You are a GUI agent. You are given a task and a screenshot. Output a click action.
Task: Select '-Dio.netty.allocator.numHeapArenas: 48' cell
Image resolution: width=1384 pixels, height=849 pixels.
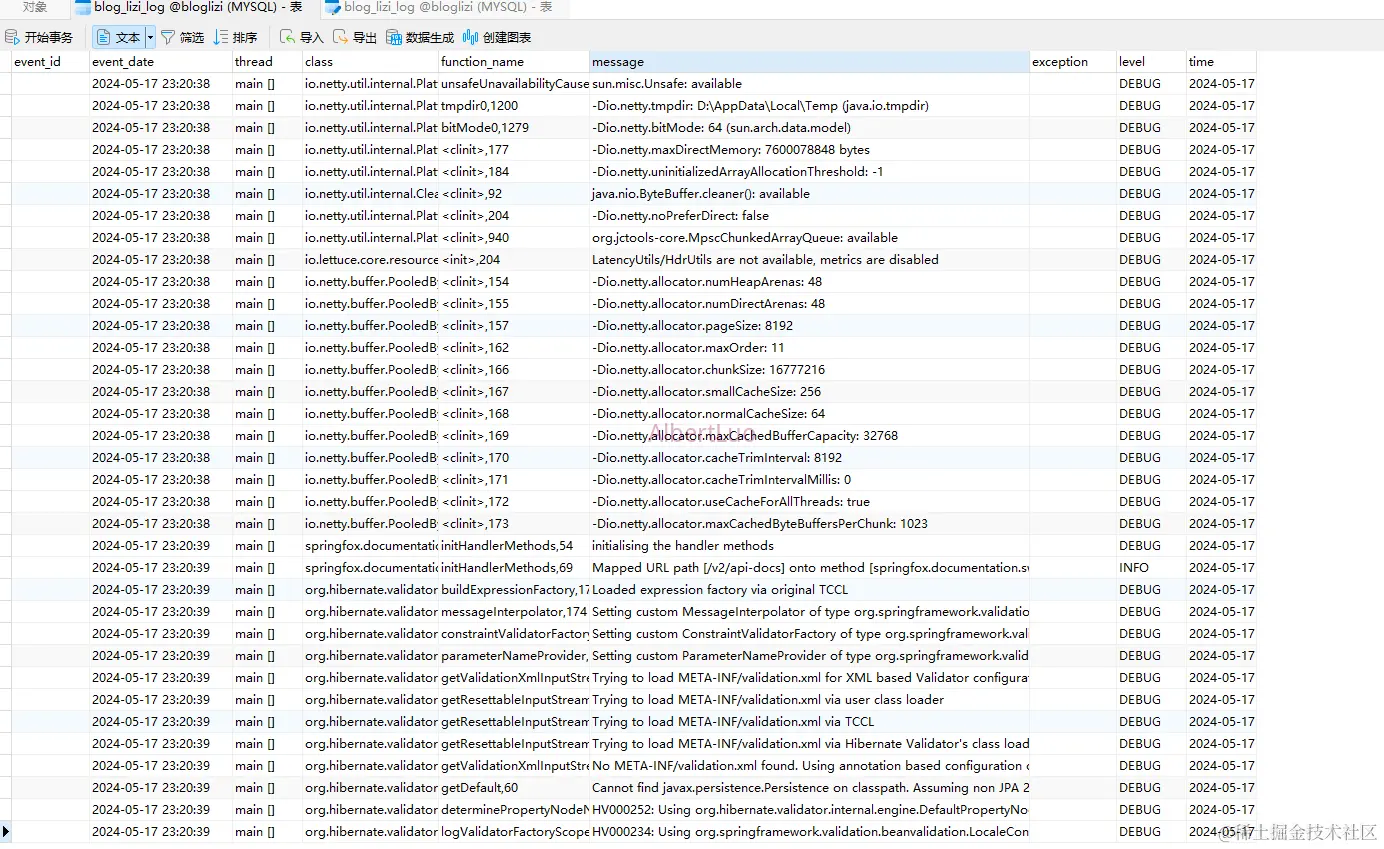click(809, 282)
